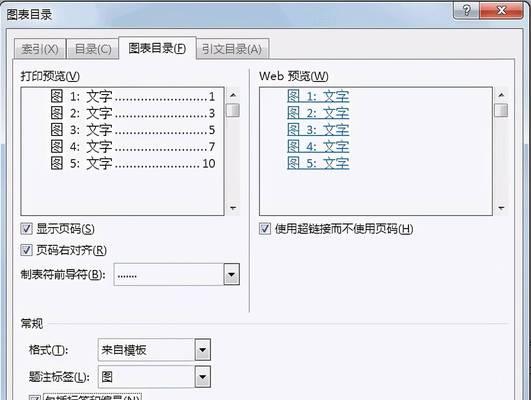Click print preview scrollbar thumb

[233, 110]
